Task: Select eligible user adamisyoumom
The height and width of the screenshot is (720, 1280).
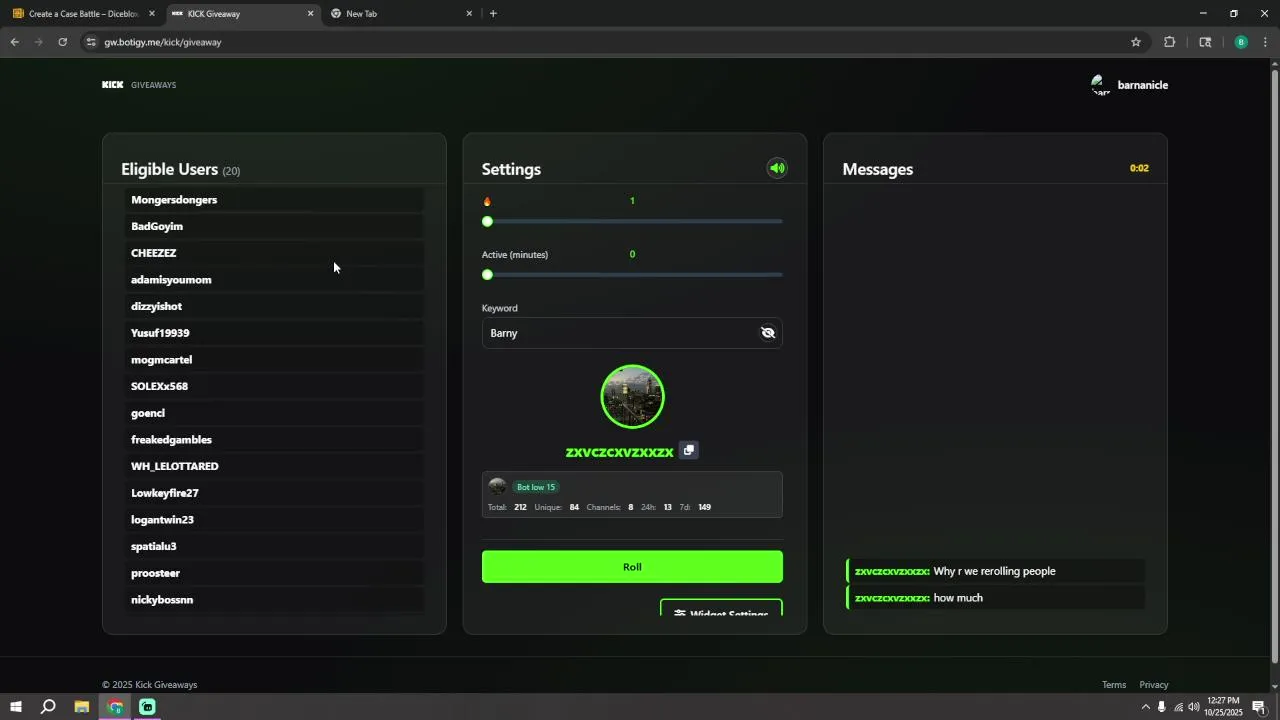Action: click(274, 280)
